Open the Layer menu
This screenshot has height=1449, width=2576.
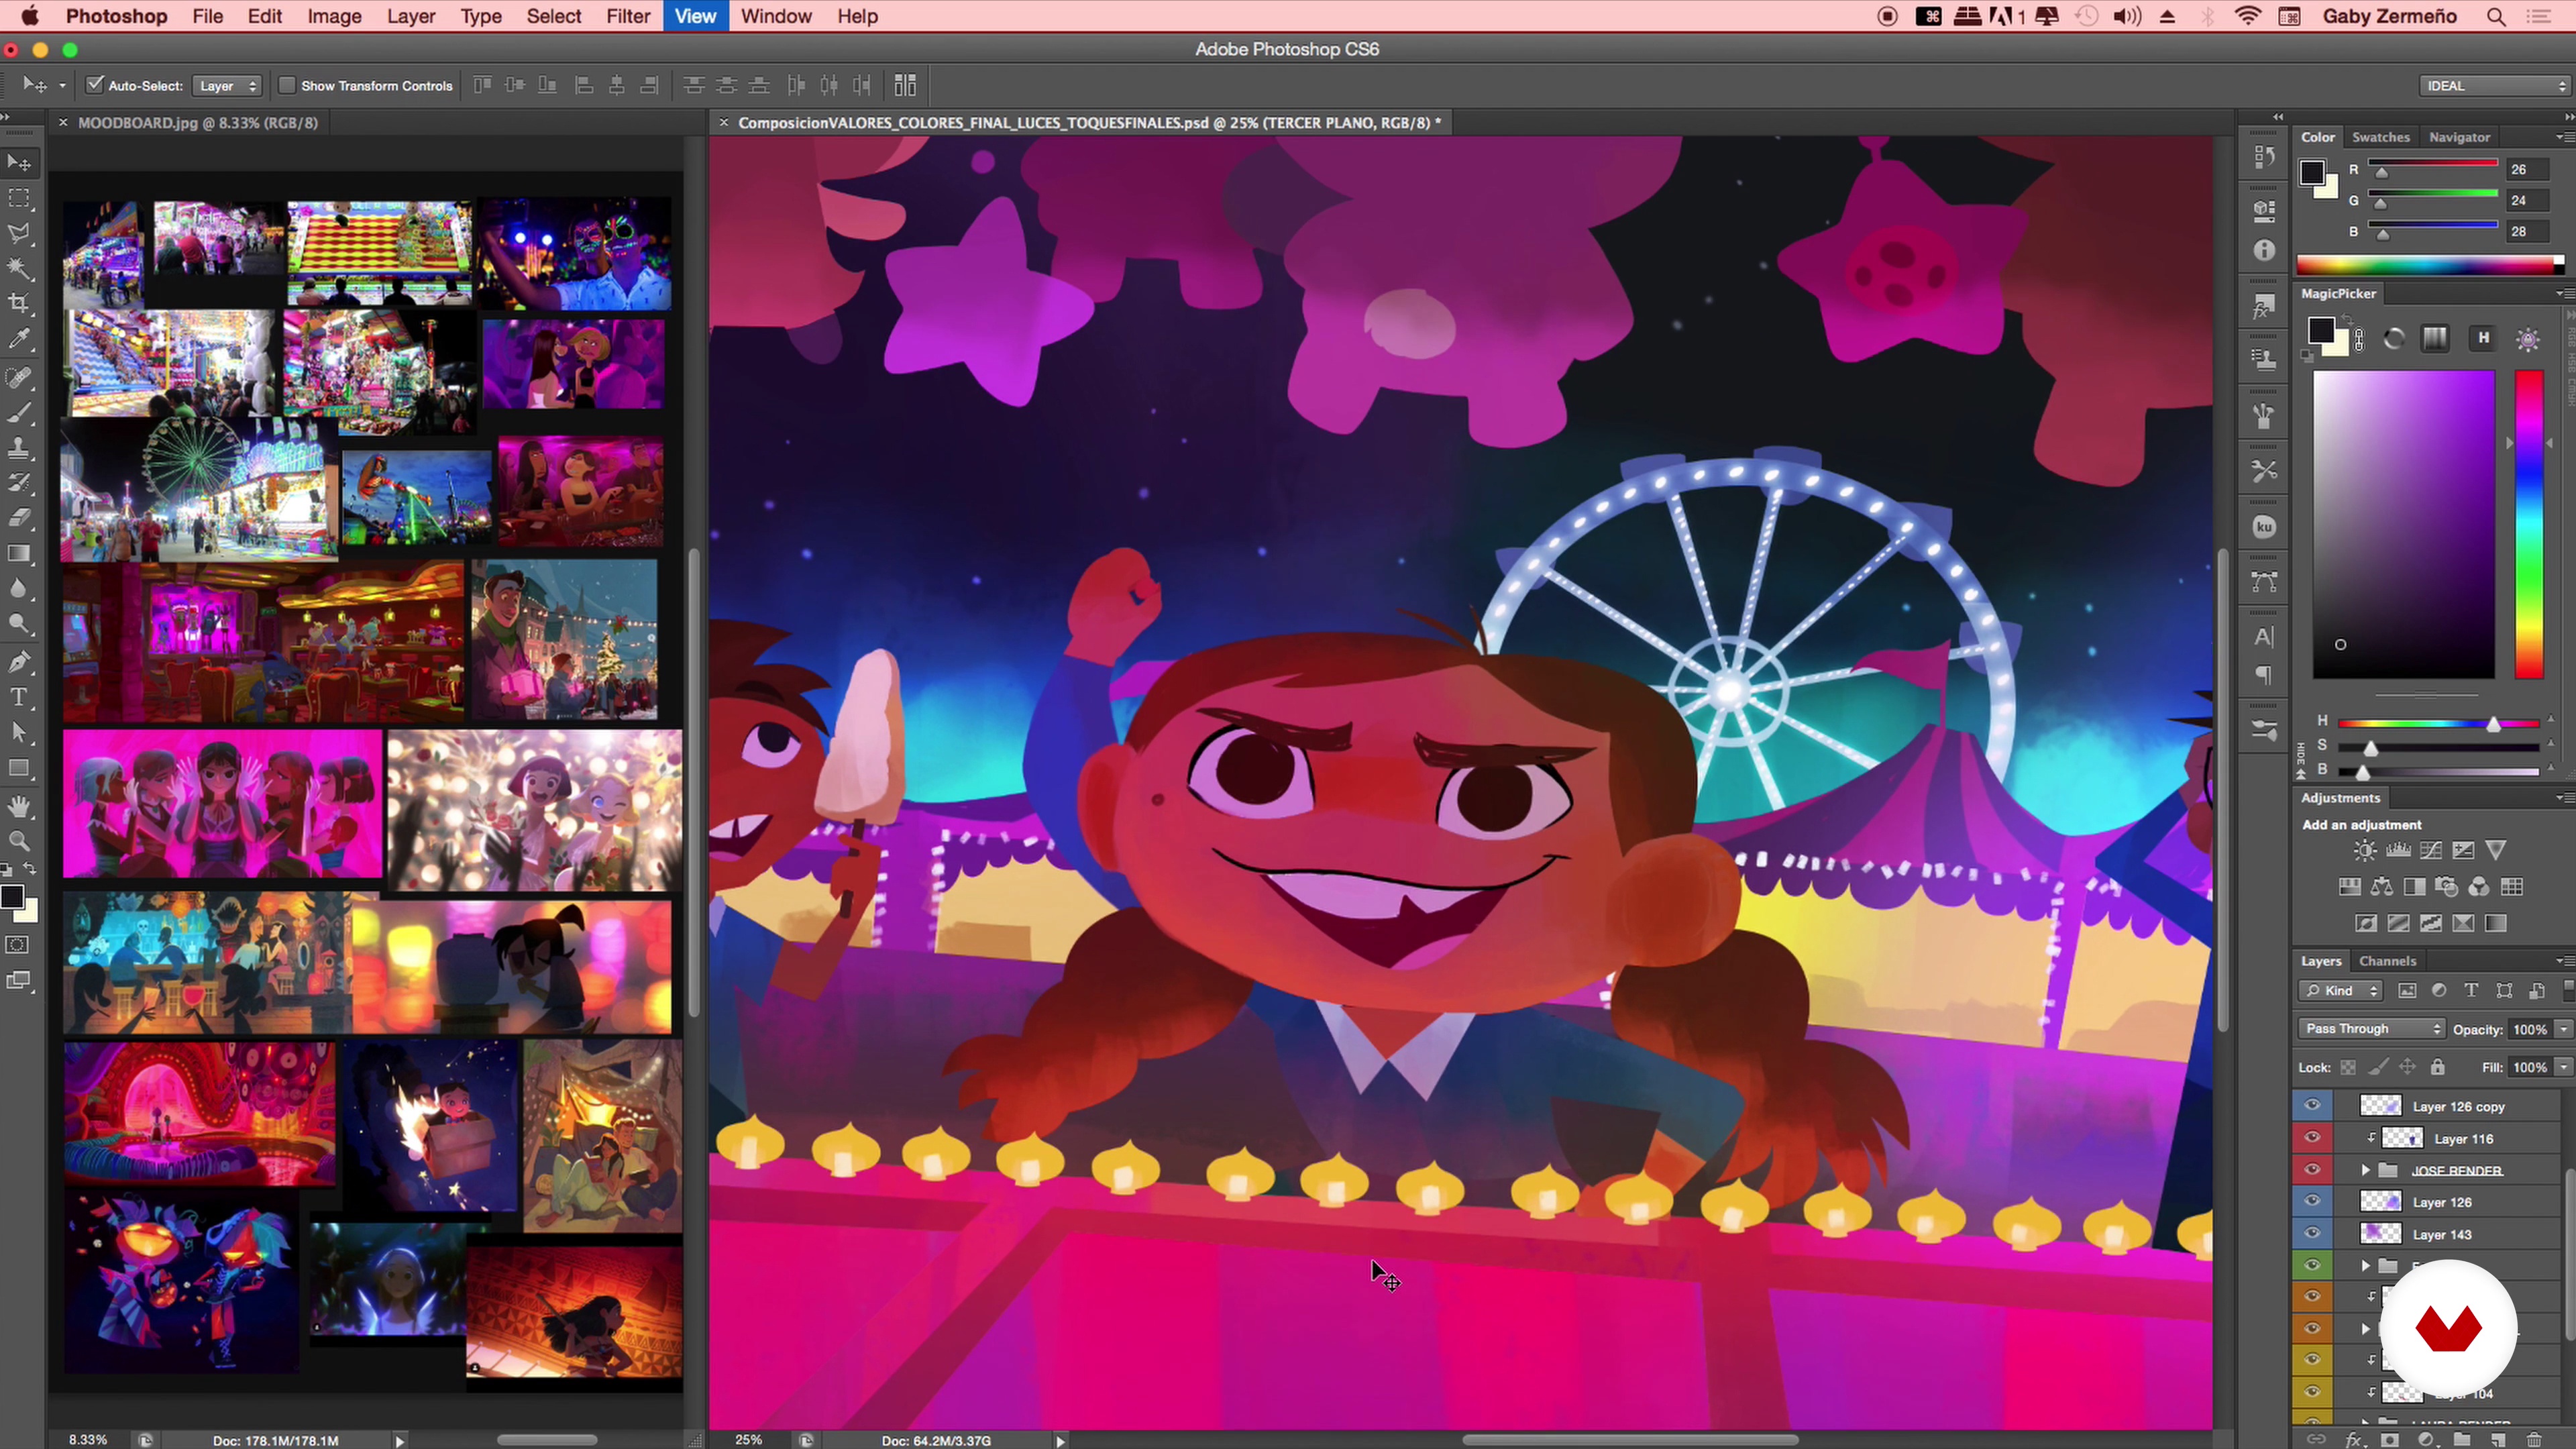point(411,16)
